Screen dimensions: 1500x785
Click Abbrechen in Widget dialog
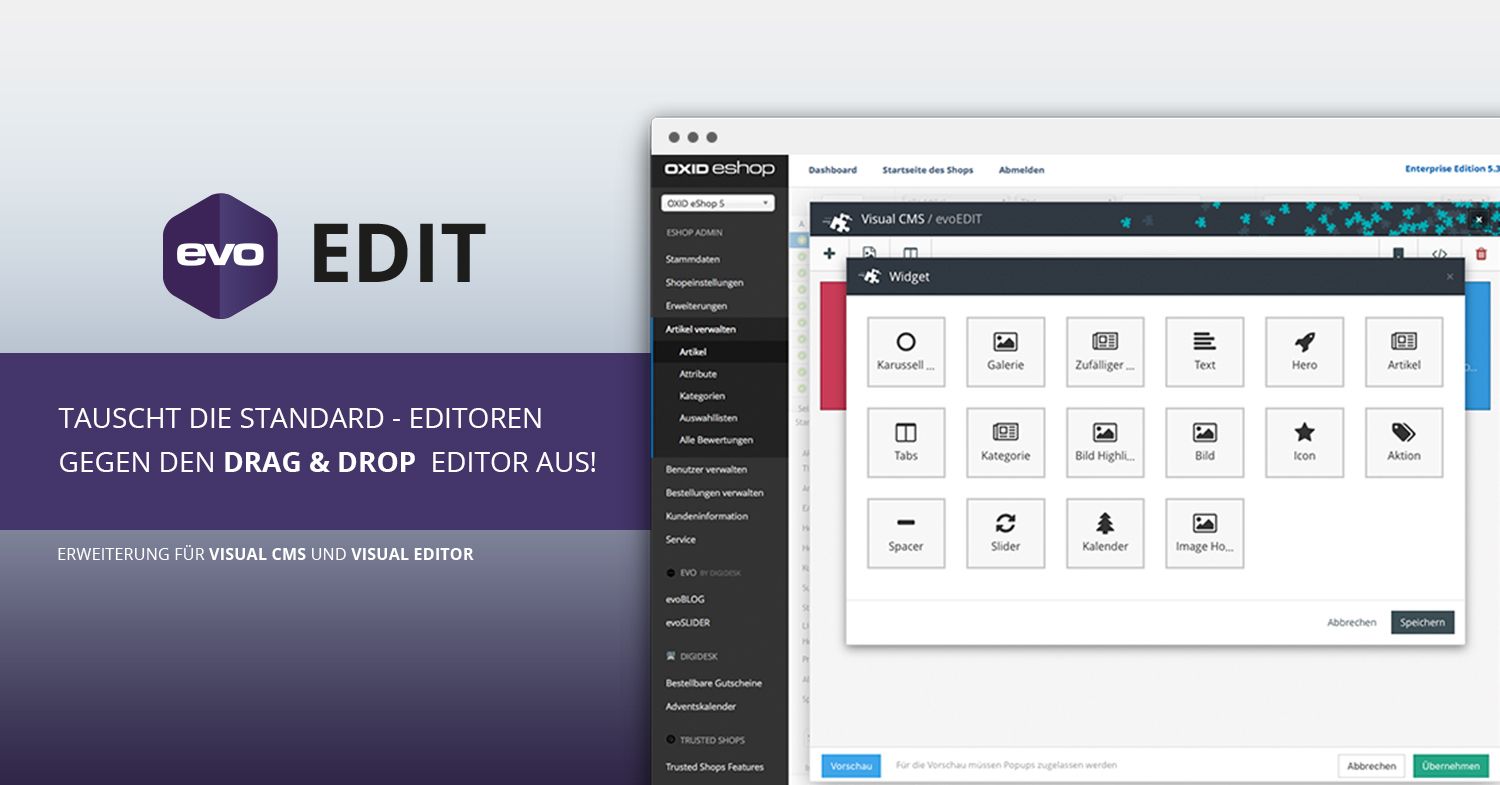coord(1351,622)
